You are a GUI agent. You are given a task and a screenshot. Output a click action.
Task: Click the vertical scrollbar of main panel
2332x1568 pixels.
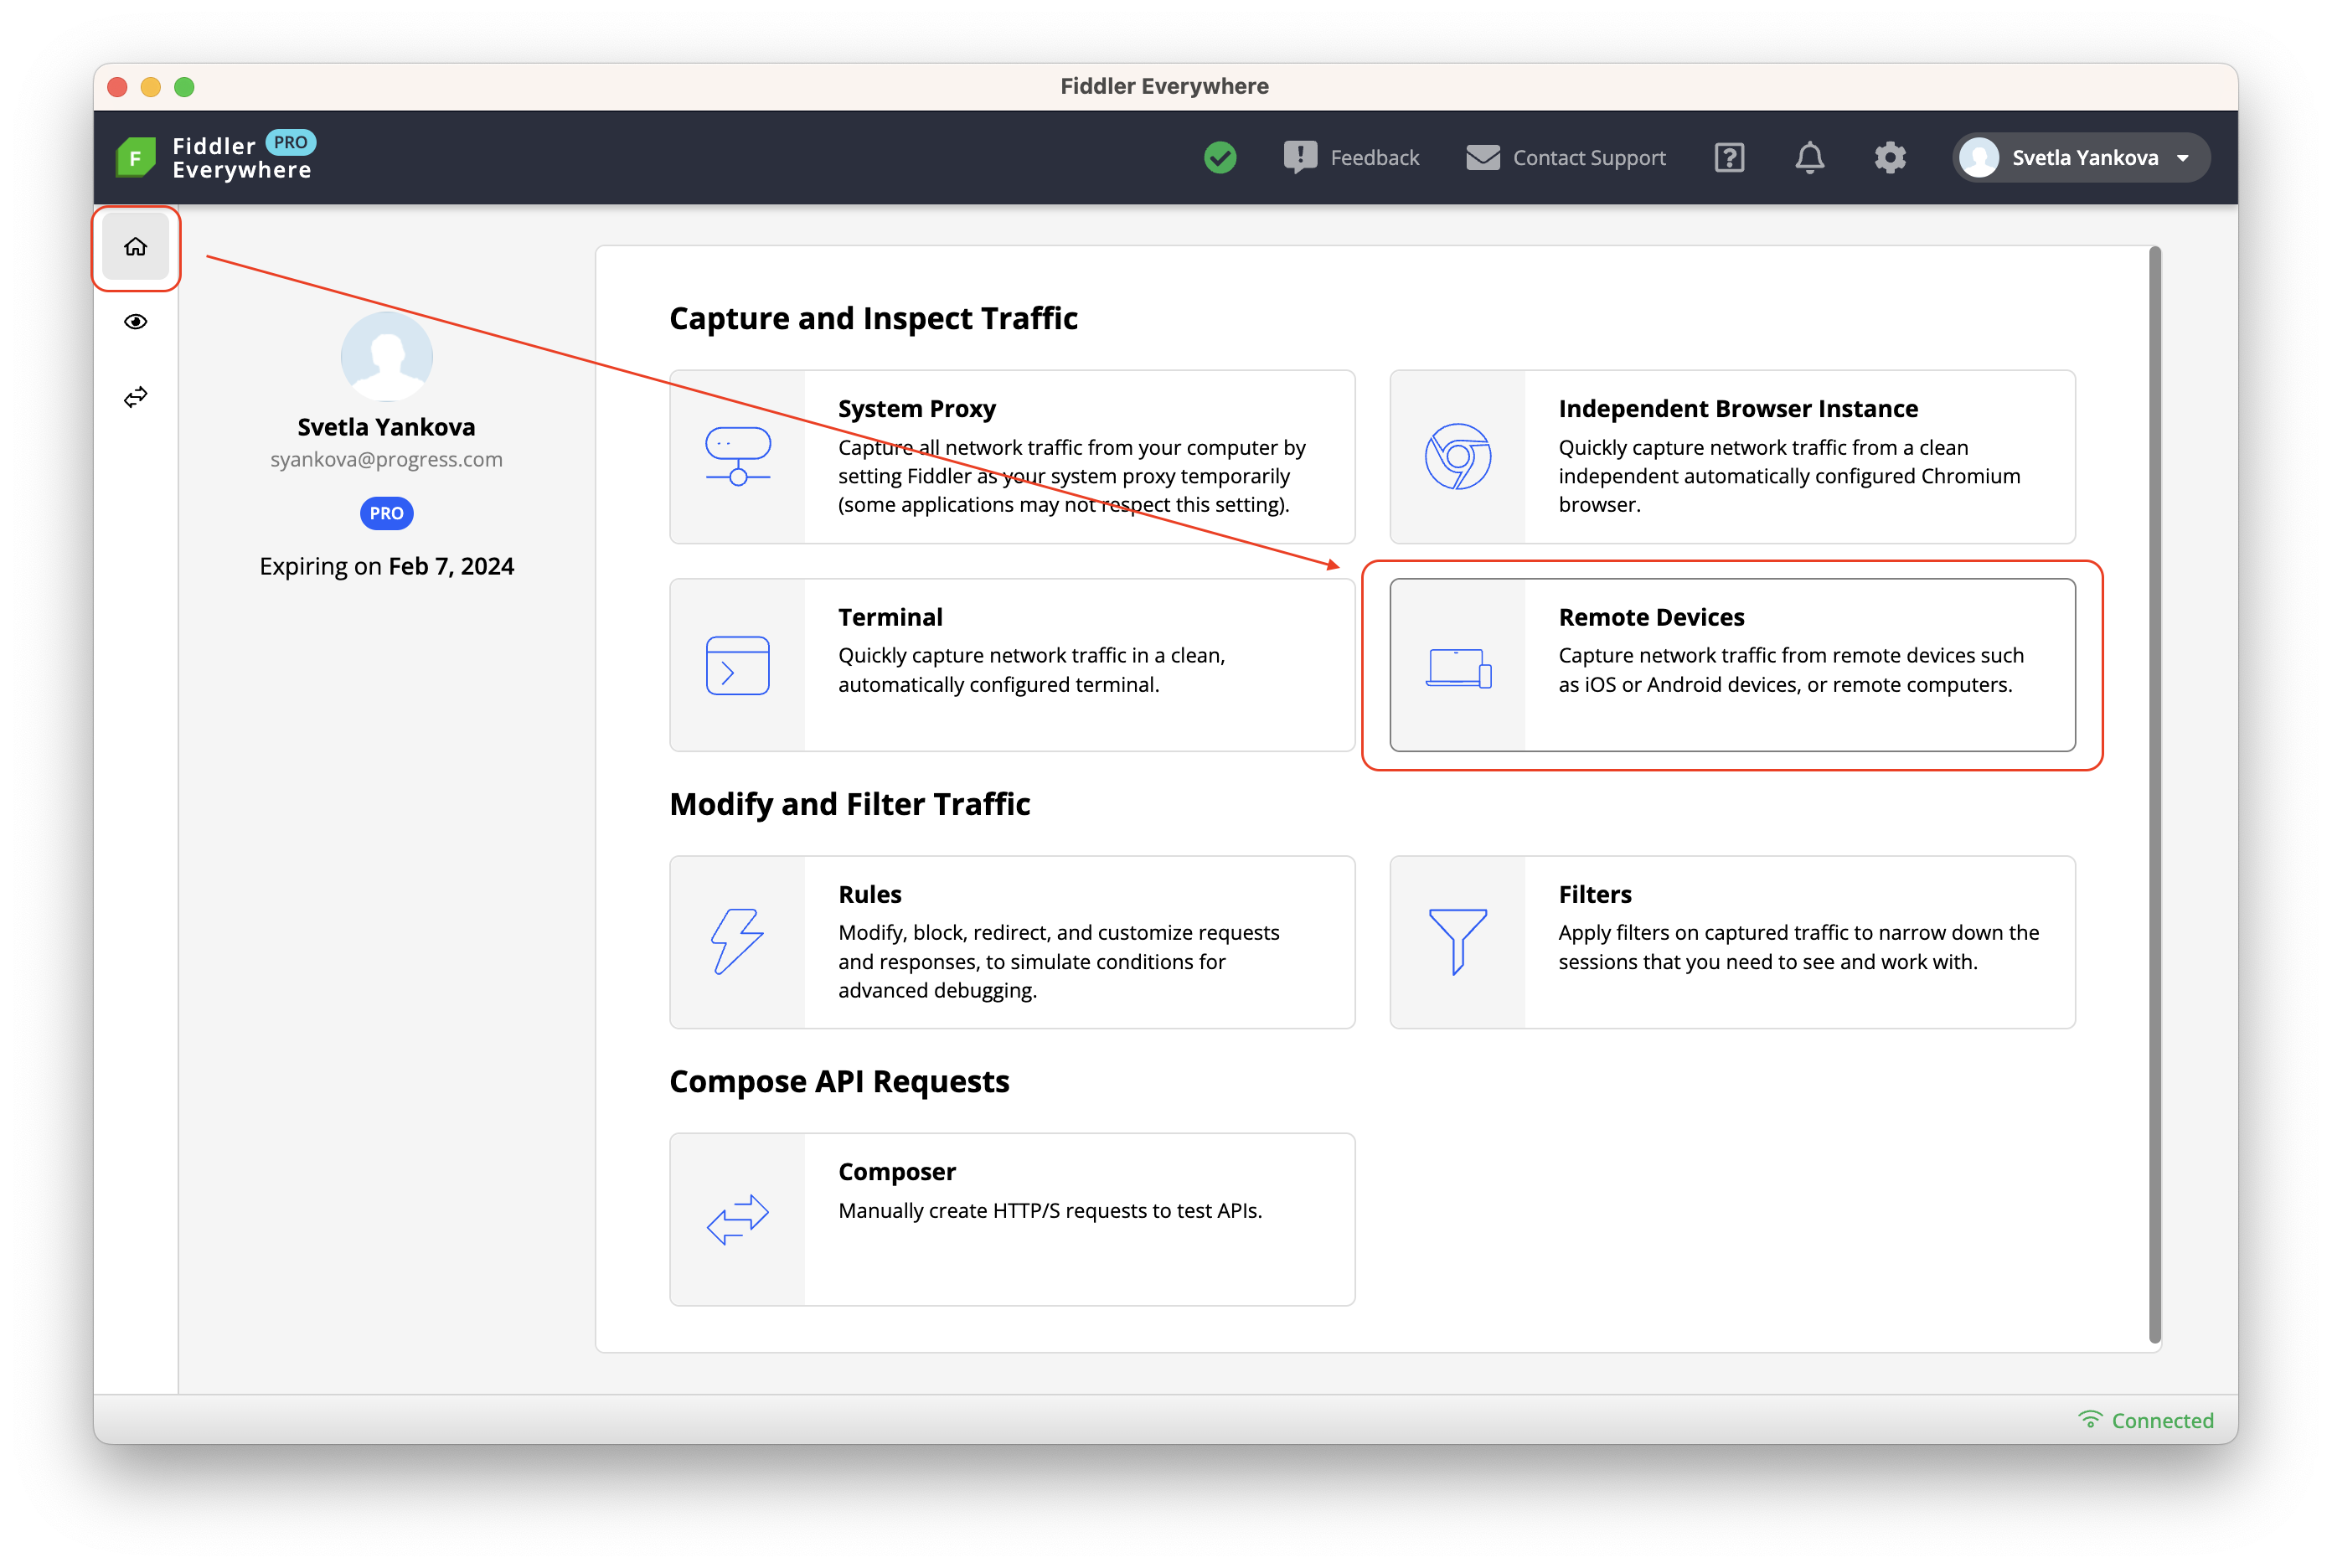pyautogui.click(x=2155, y=795)
